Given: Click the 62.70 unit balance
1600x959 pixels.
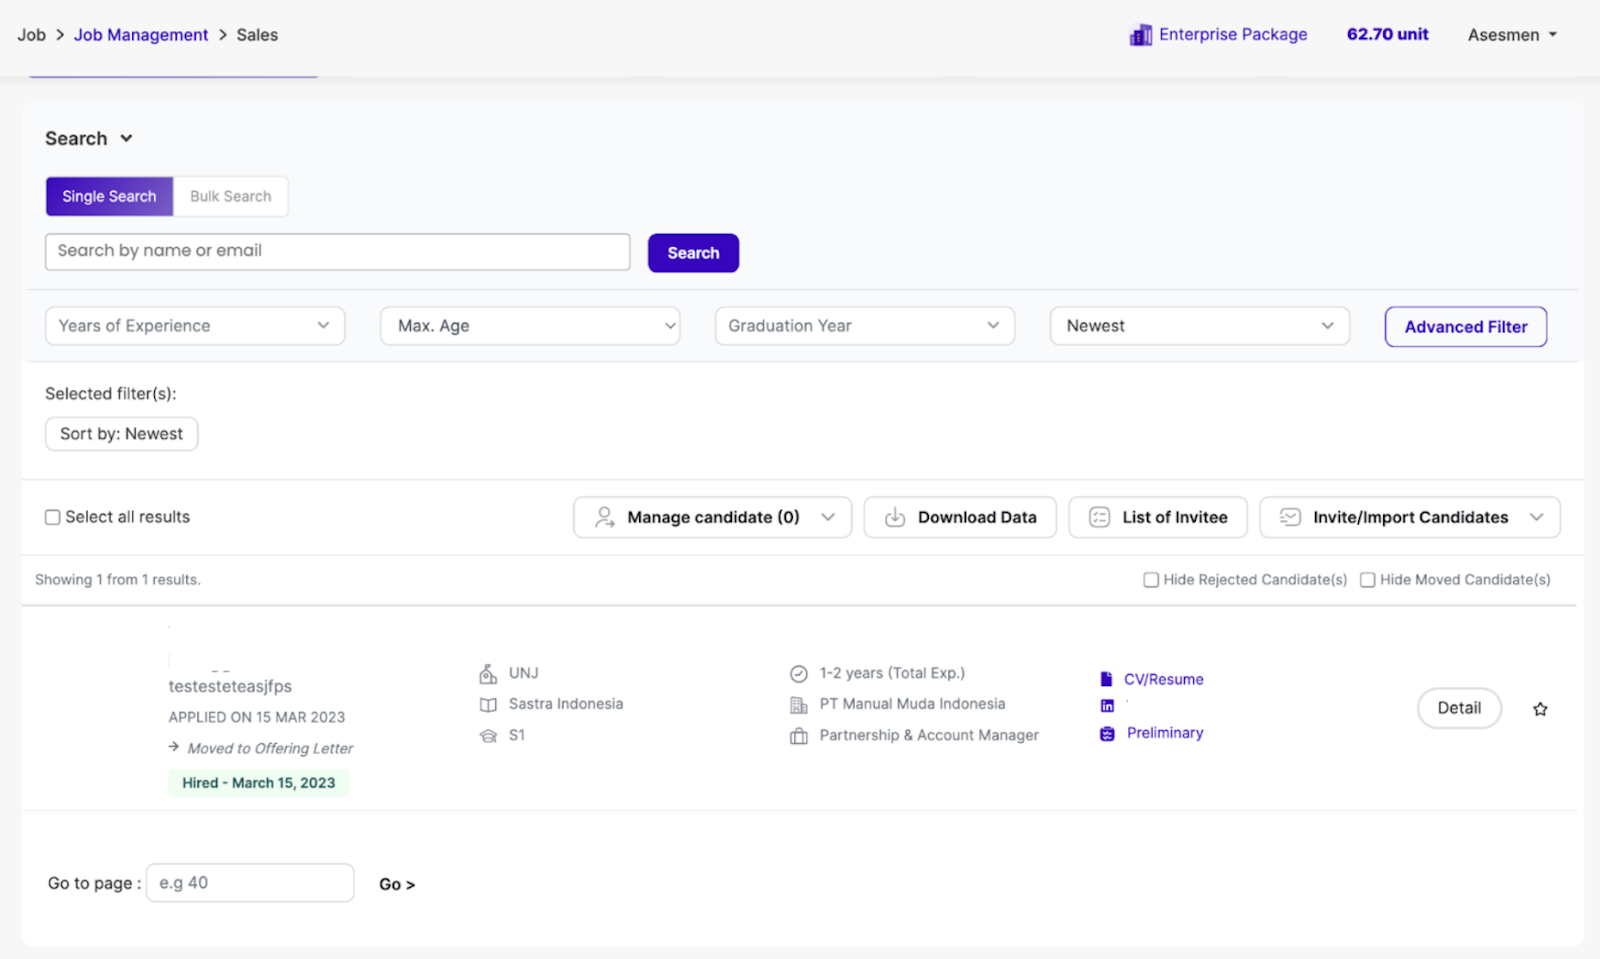Looking at the screenshot, I should [x=1387, y=34].
